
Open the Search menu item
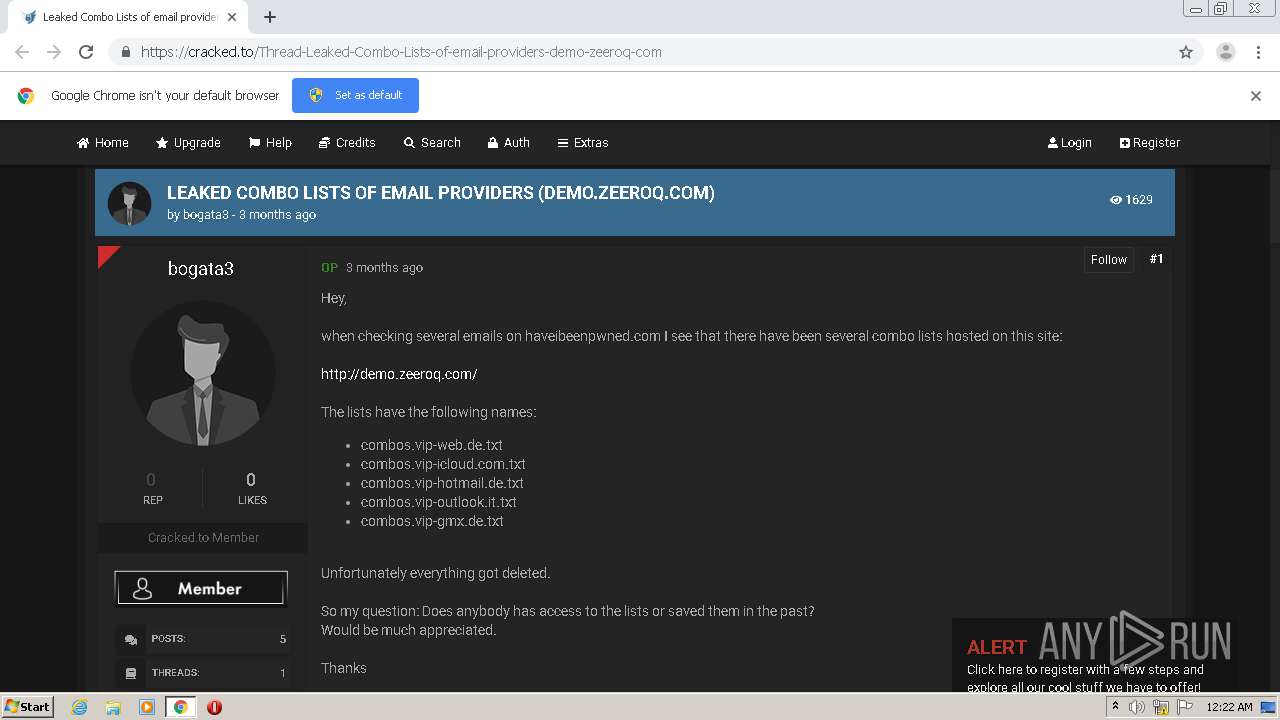pyautogui.click(x=432, y=142)
